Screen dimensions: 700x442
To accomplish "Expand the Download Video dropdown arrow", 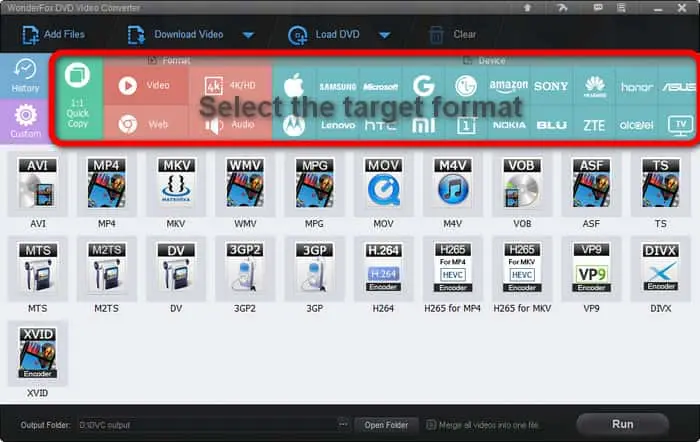I will click(249, 35).
